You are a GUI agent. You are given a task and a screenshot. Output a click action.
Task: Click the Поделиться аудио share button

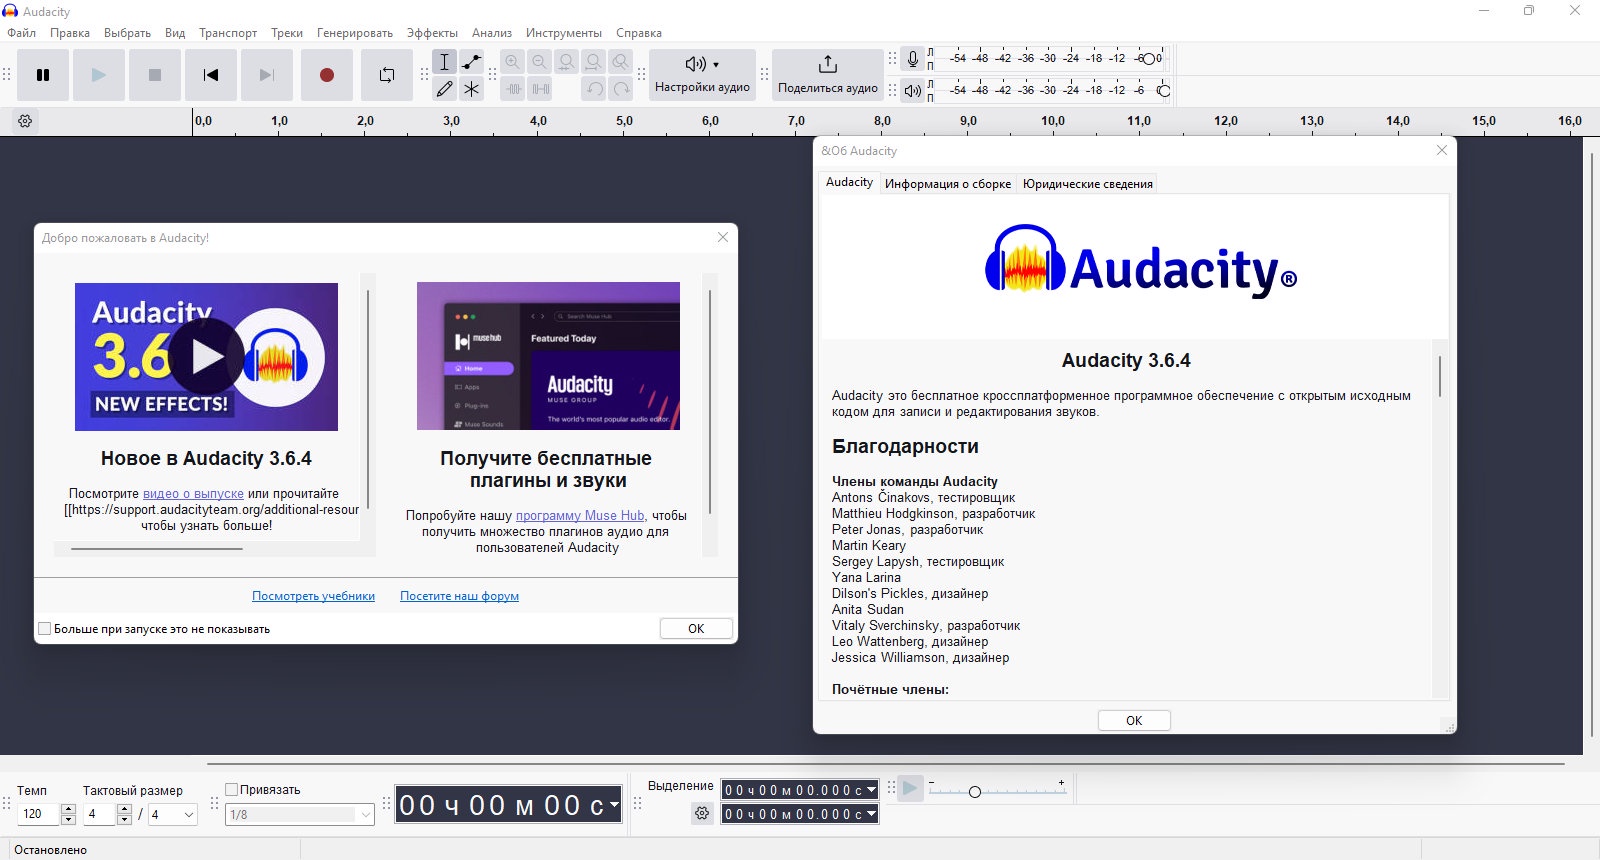tap(828, 75)
